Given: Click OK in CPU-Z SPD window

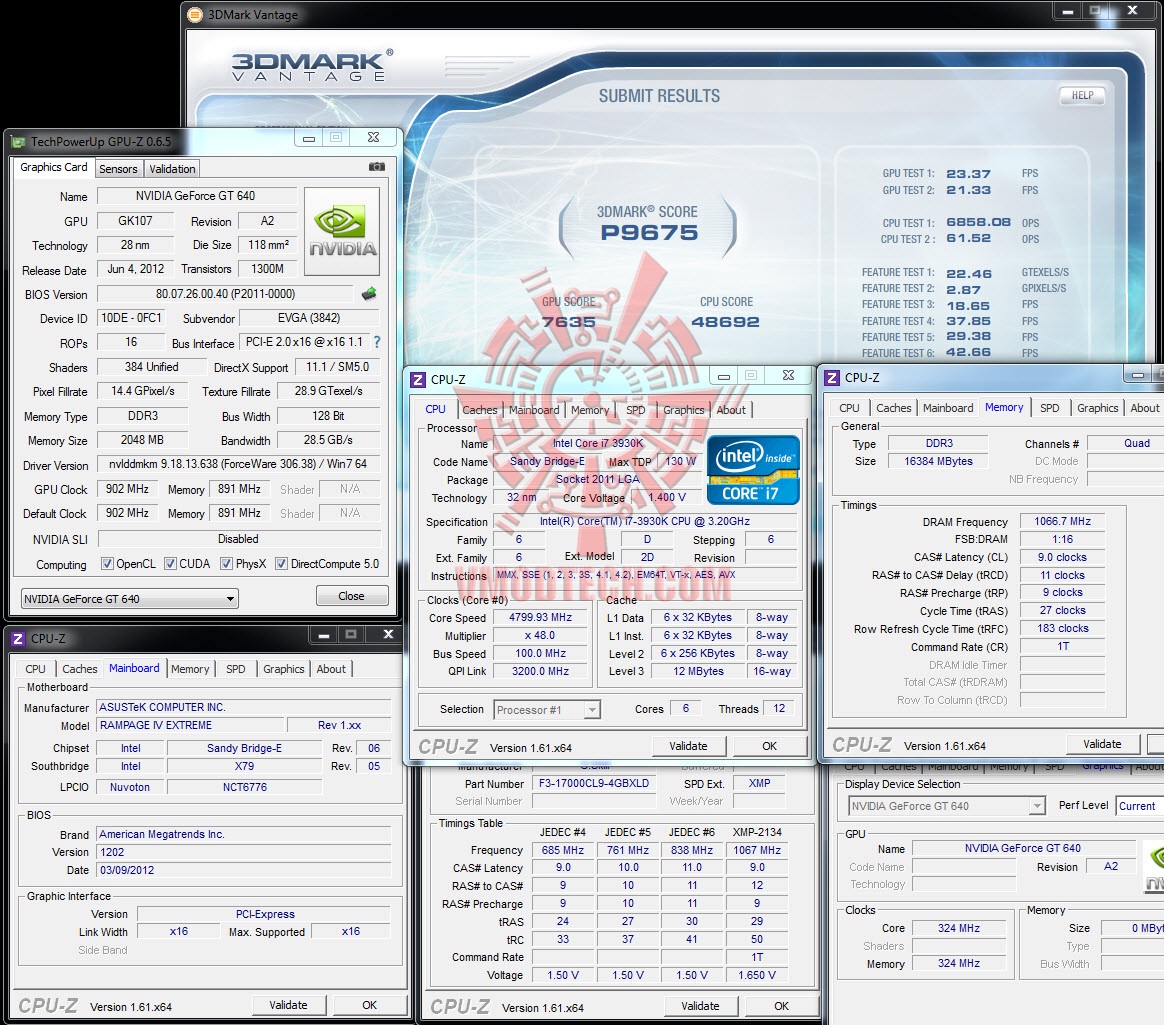Looking at the screenshot, I should [x=782, y=1006].
